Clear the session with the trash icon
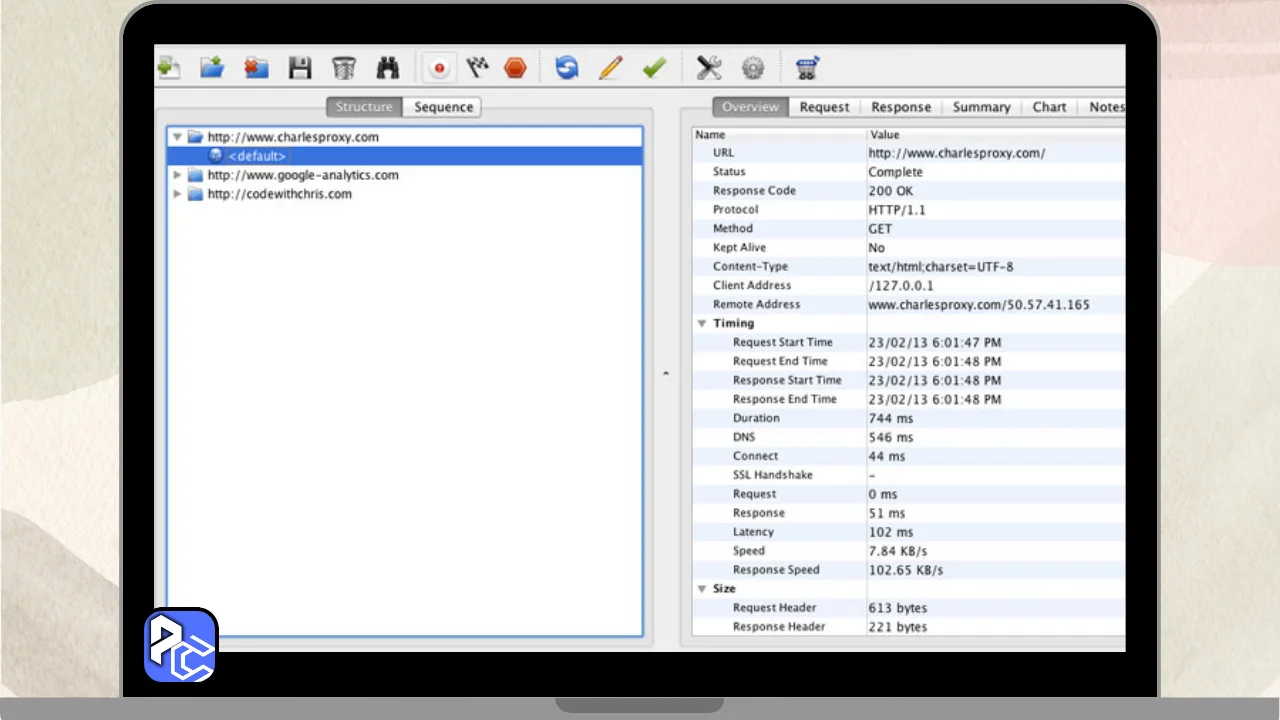This screenshot has height=720, width=1280. coord(343,68)
